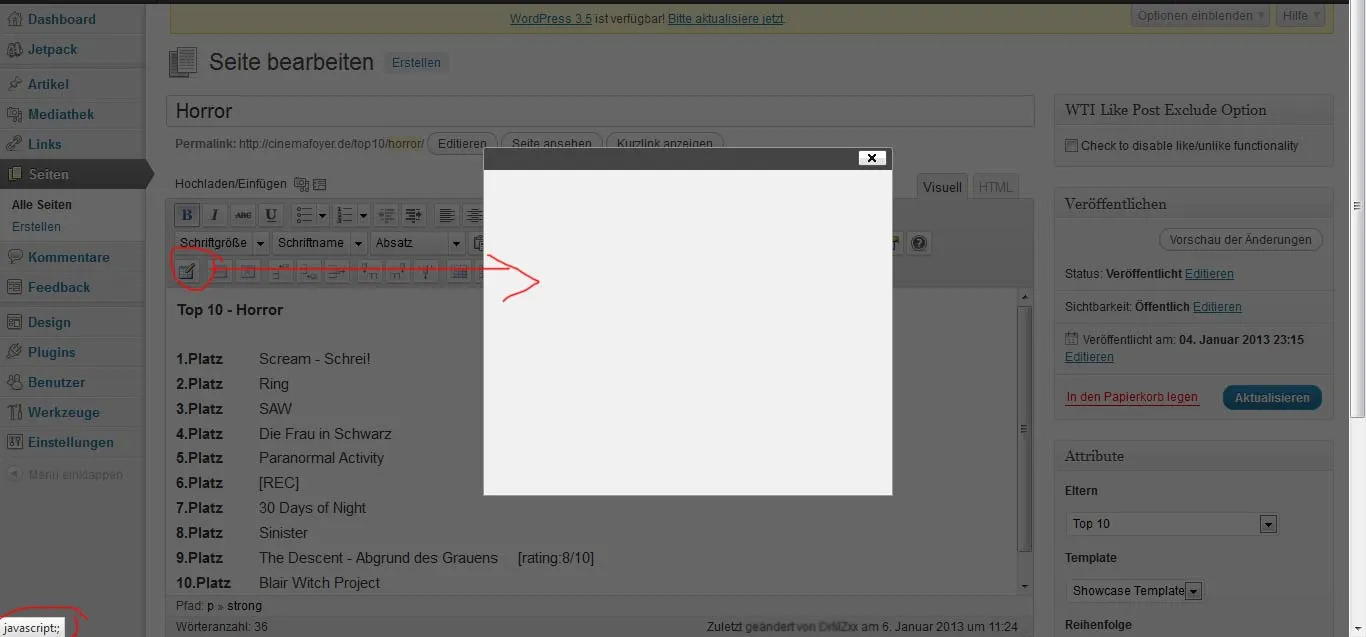The height and width of the screenshot is (637, 1366).
Task: Open the Showcase Template dropdown
Action: (1134, 591)
